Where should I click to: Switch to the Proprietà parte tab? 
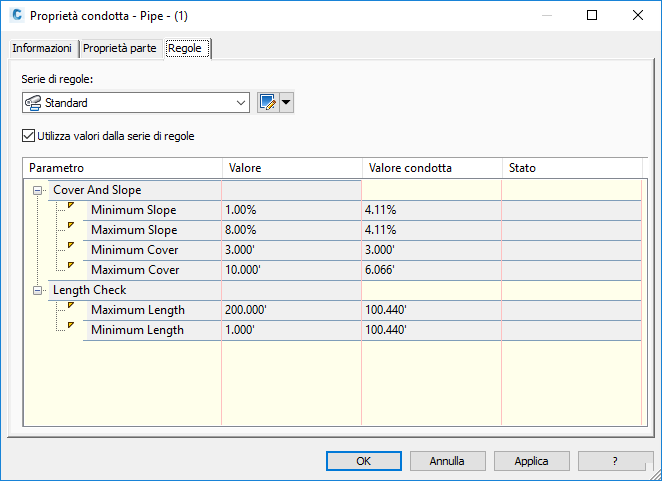[x=120, y=49]
